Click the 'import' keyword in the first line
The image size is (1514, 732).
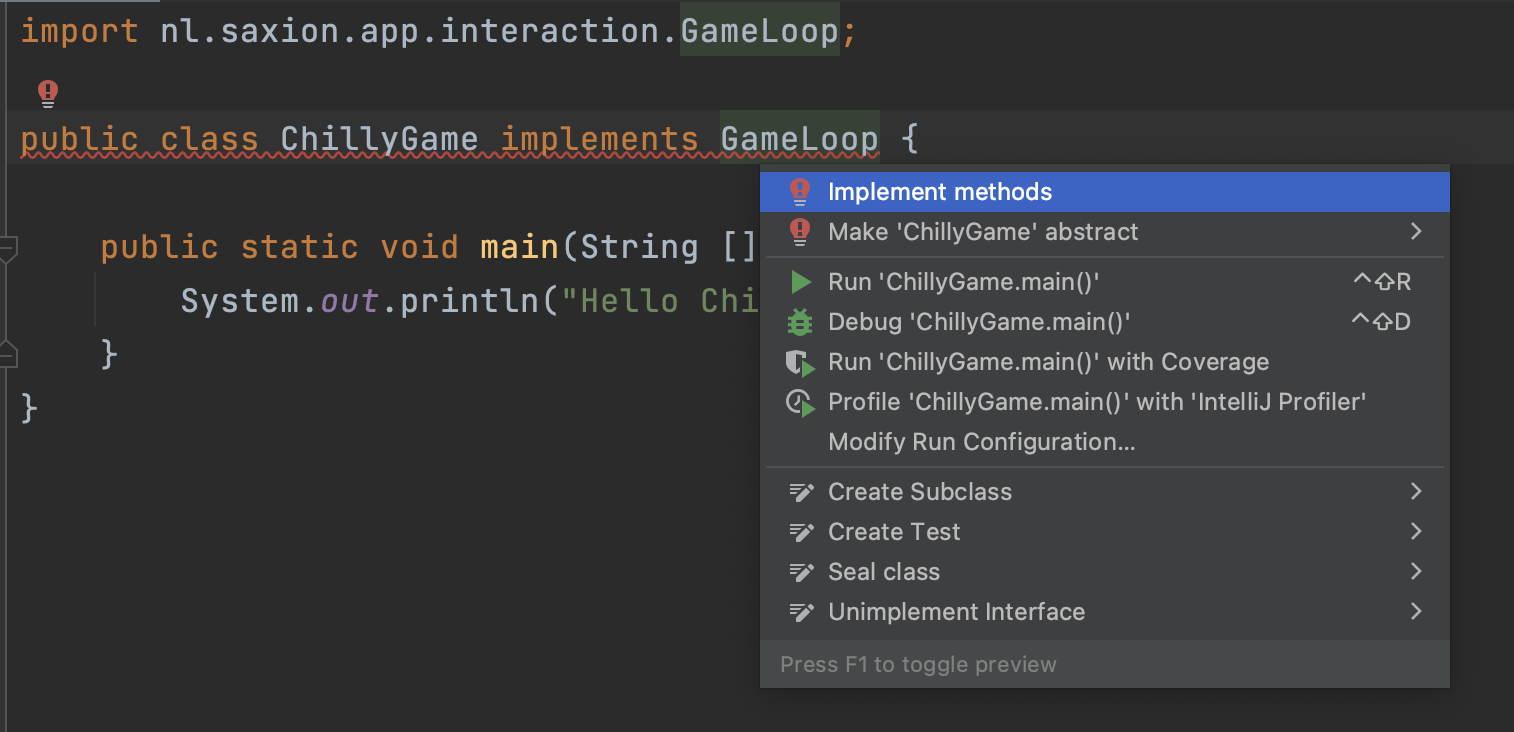coord(79,31)
